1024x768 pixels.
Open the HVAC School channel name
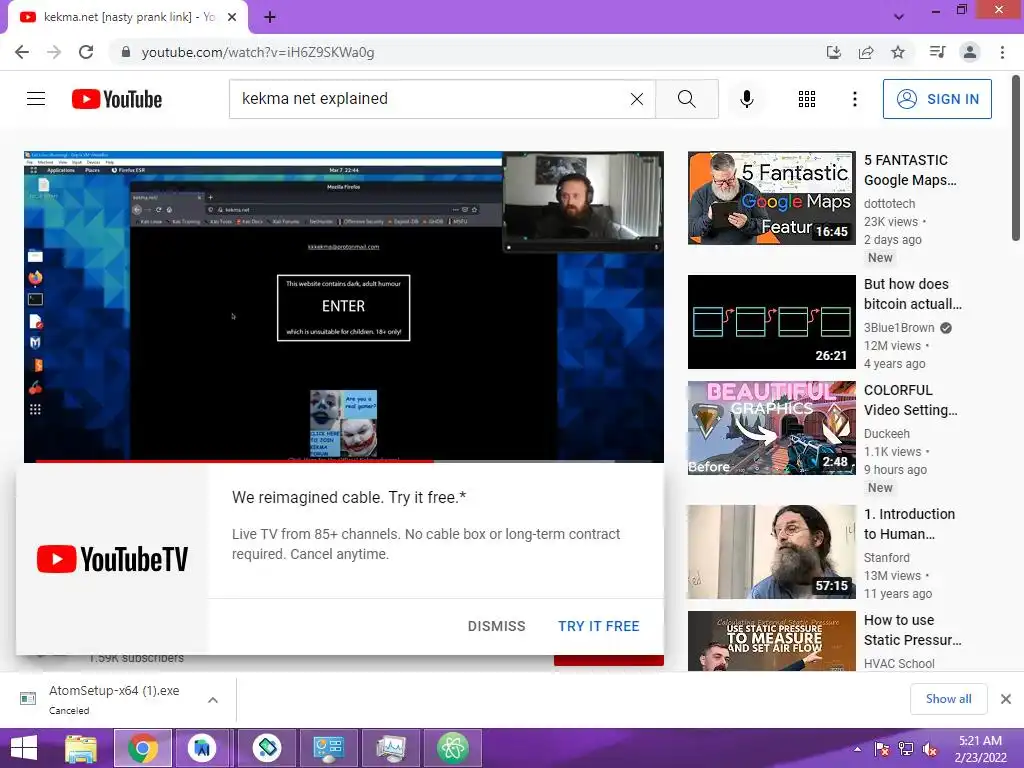click(899, 664)
